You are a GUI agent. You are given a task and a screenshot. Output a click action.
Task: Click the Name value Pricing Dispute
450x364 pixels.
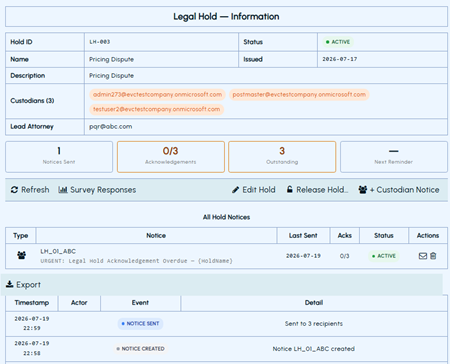click(111, 59)
